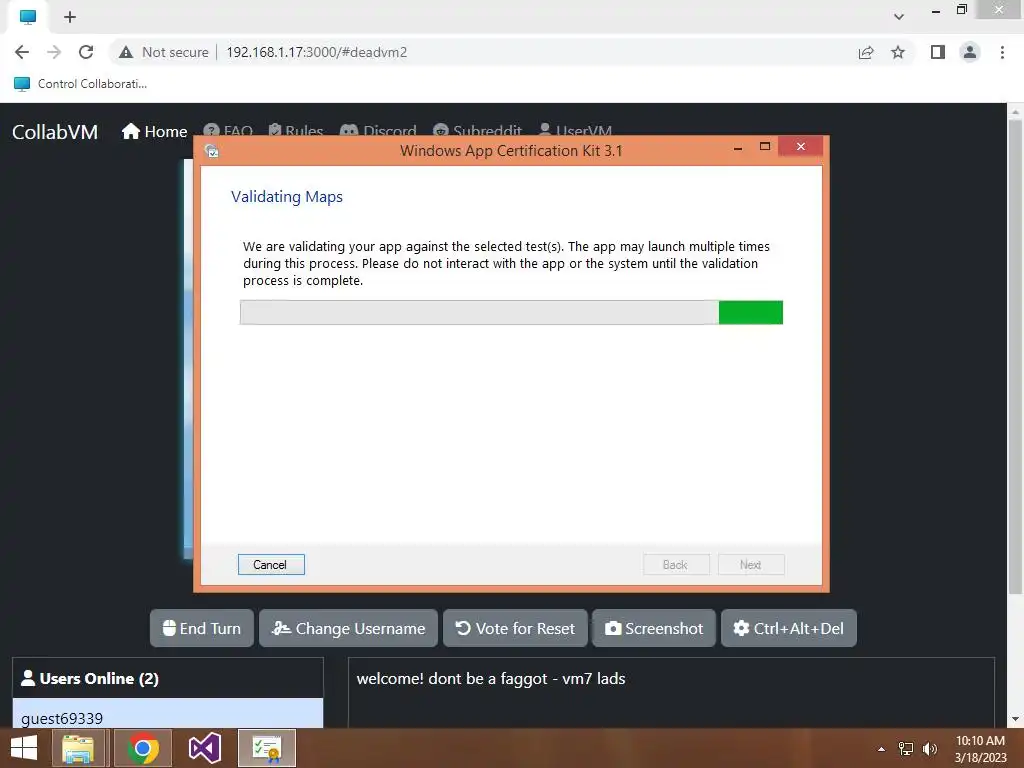Open Chrome three-dot menu

1002,52
